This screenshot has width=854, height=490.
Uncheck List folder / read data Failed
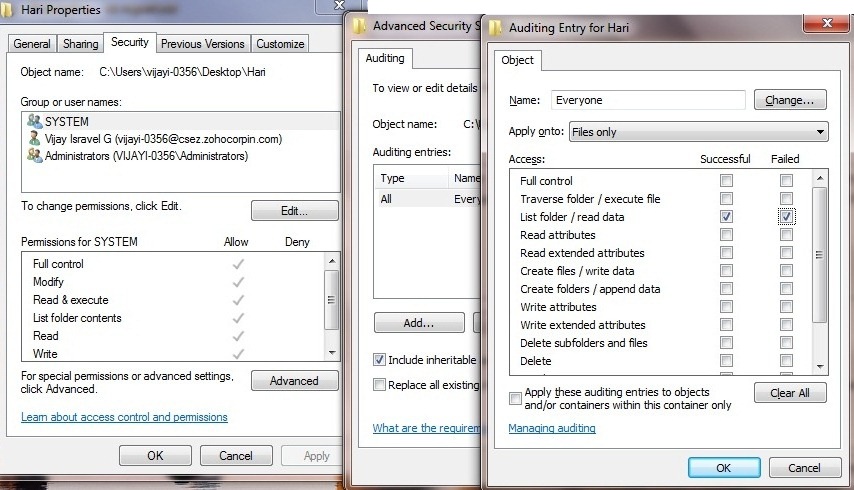786,216
